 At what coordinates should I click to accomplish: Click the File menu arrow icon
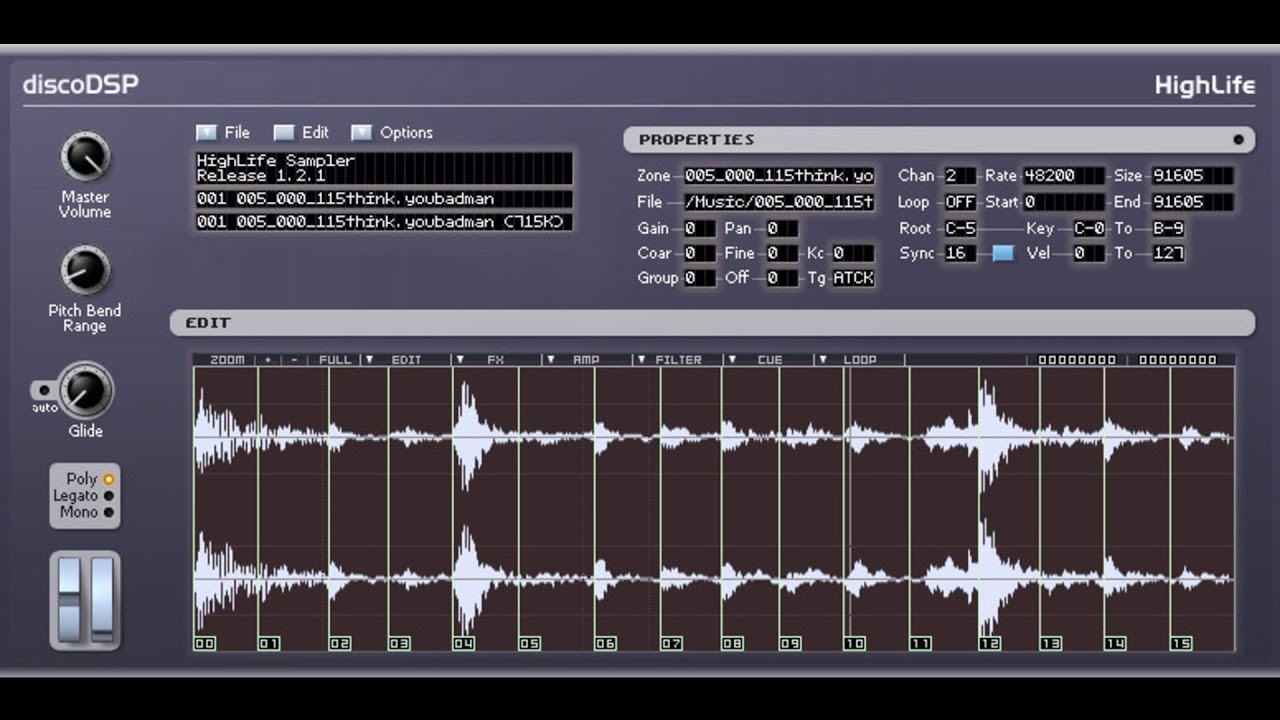206,132
